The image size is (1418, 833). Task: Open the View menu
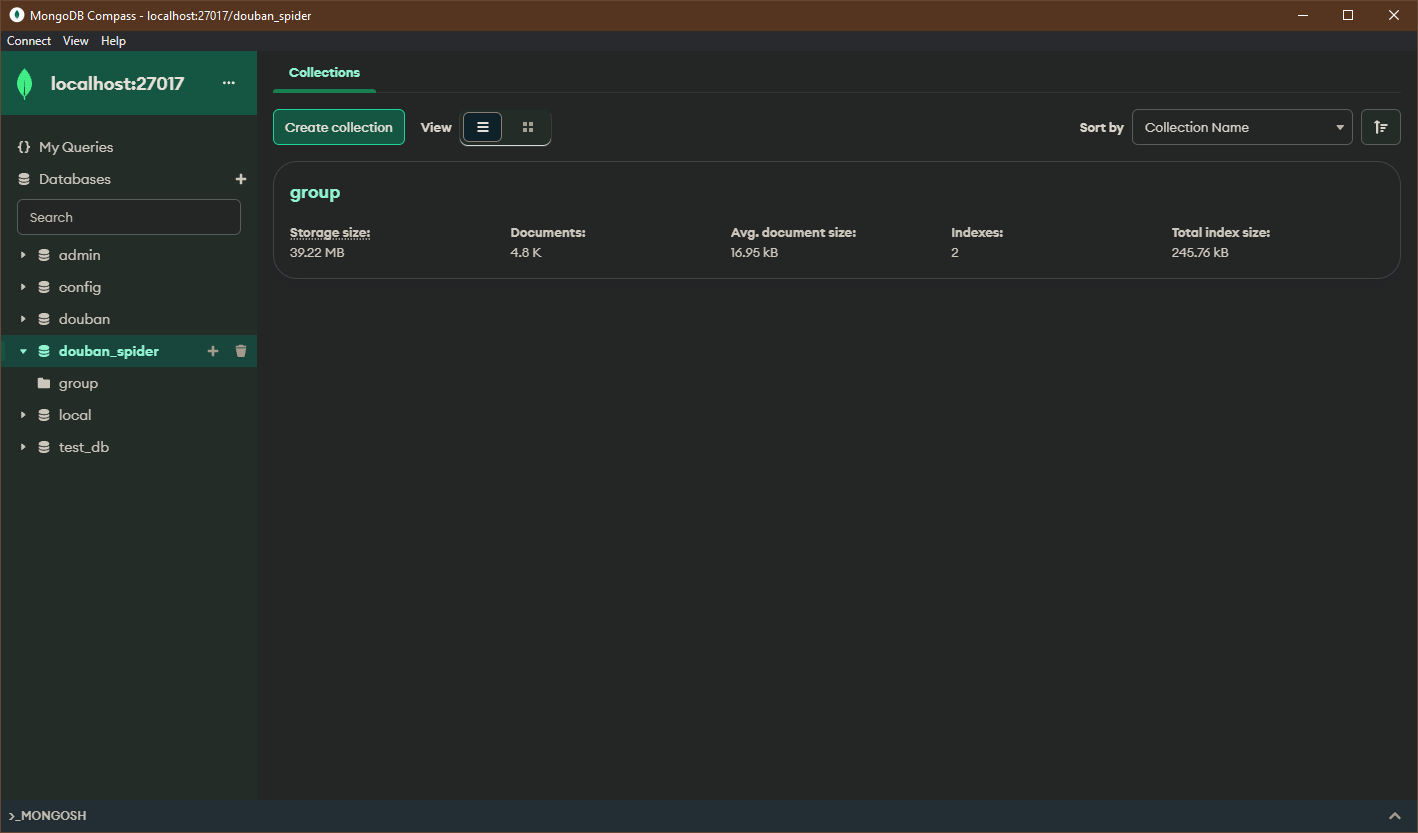tap(76, 41)
